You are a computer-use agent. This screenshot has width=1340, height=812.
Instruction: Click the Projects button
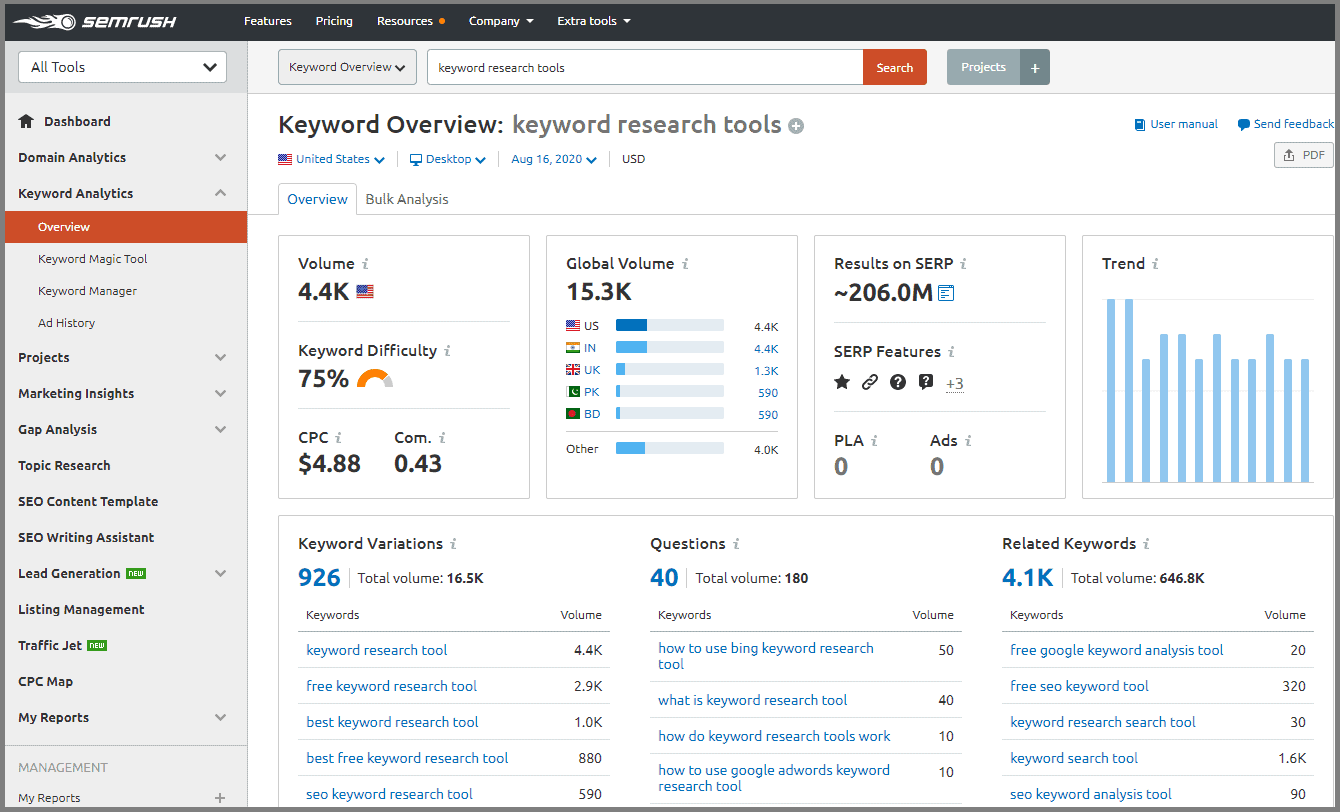point(983,68)
